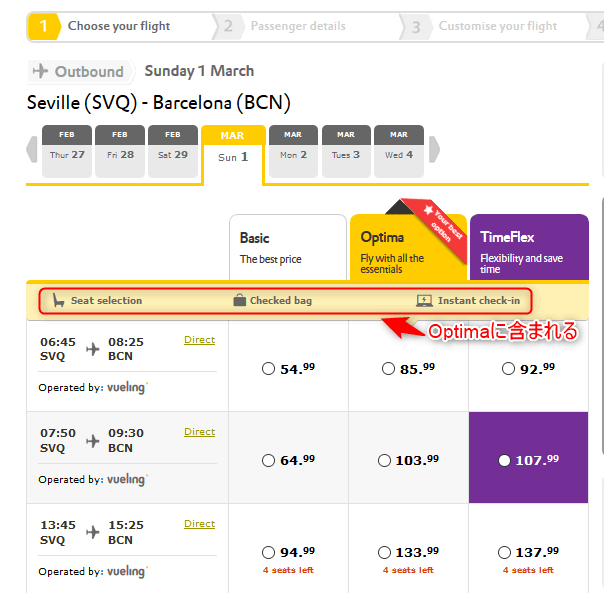Screen dimensions: 604x593
Task: Switch to Fri 28 Feb date tab
Action: (120, 152)
